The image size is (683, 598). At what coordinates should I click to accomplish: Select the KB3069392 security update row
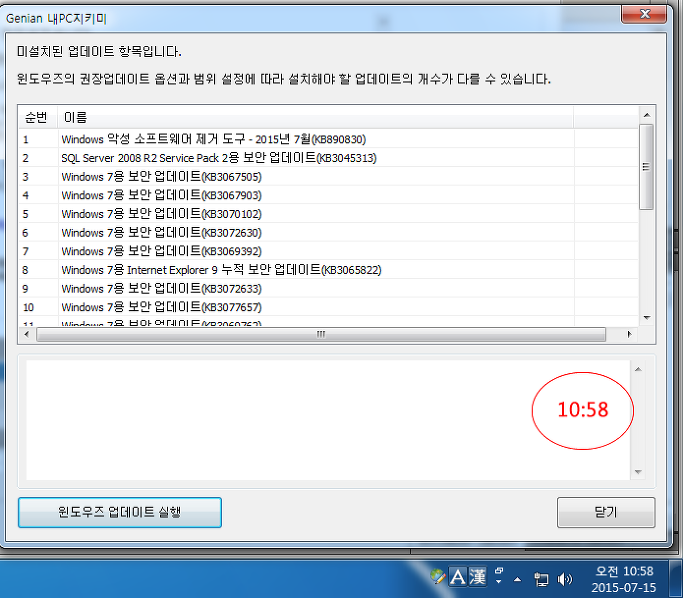tap(328, 251)
